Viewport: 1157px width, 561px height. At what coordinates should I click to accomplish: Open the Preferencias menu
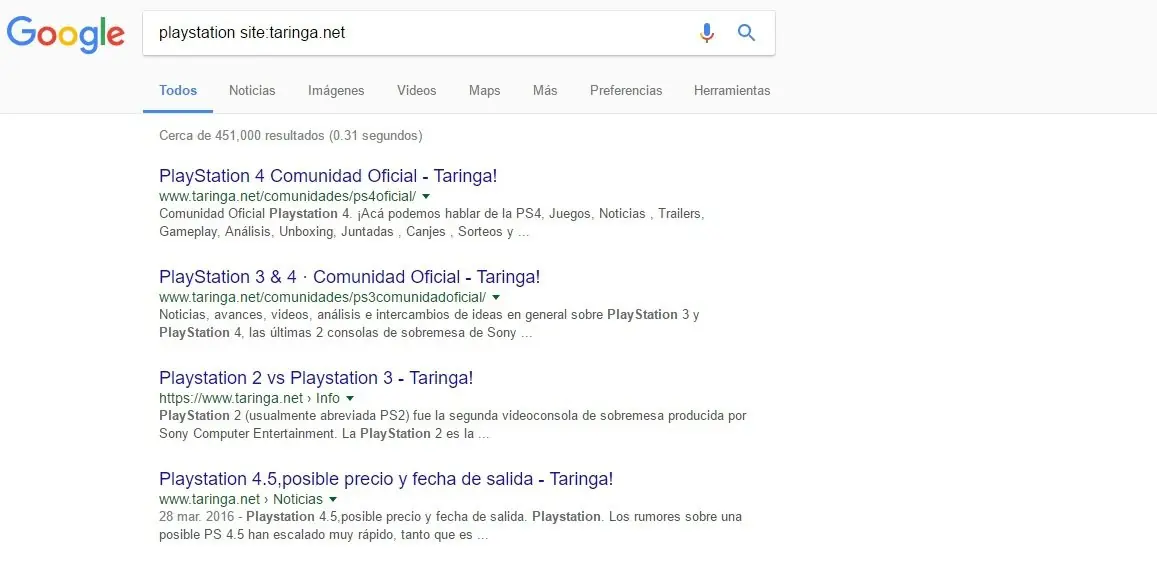coord(626,91)
